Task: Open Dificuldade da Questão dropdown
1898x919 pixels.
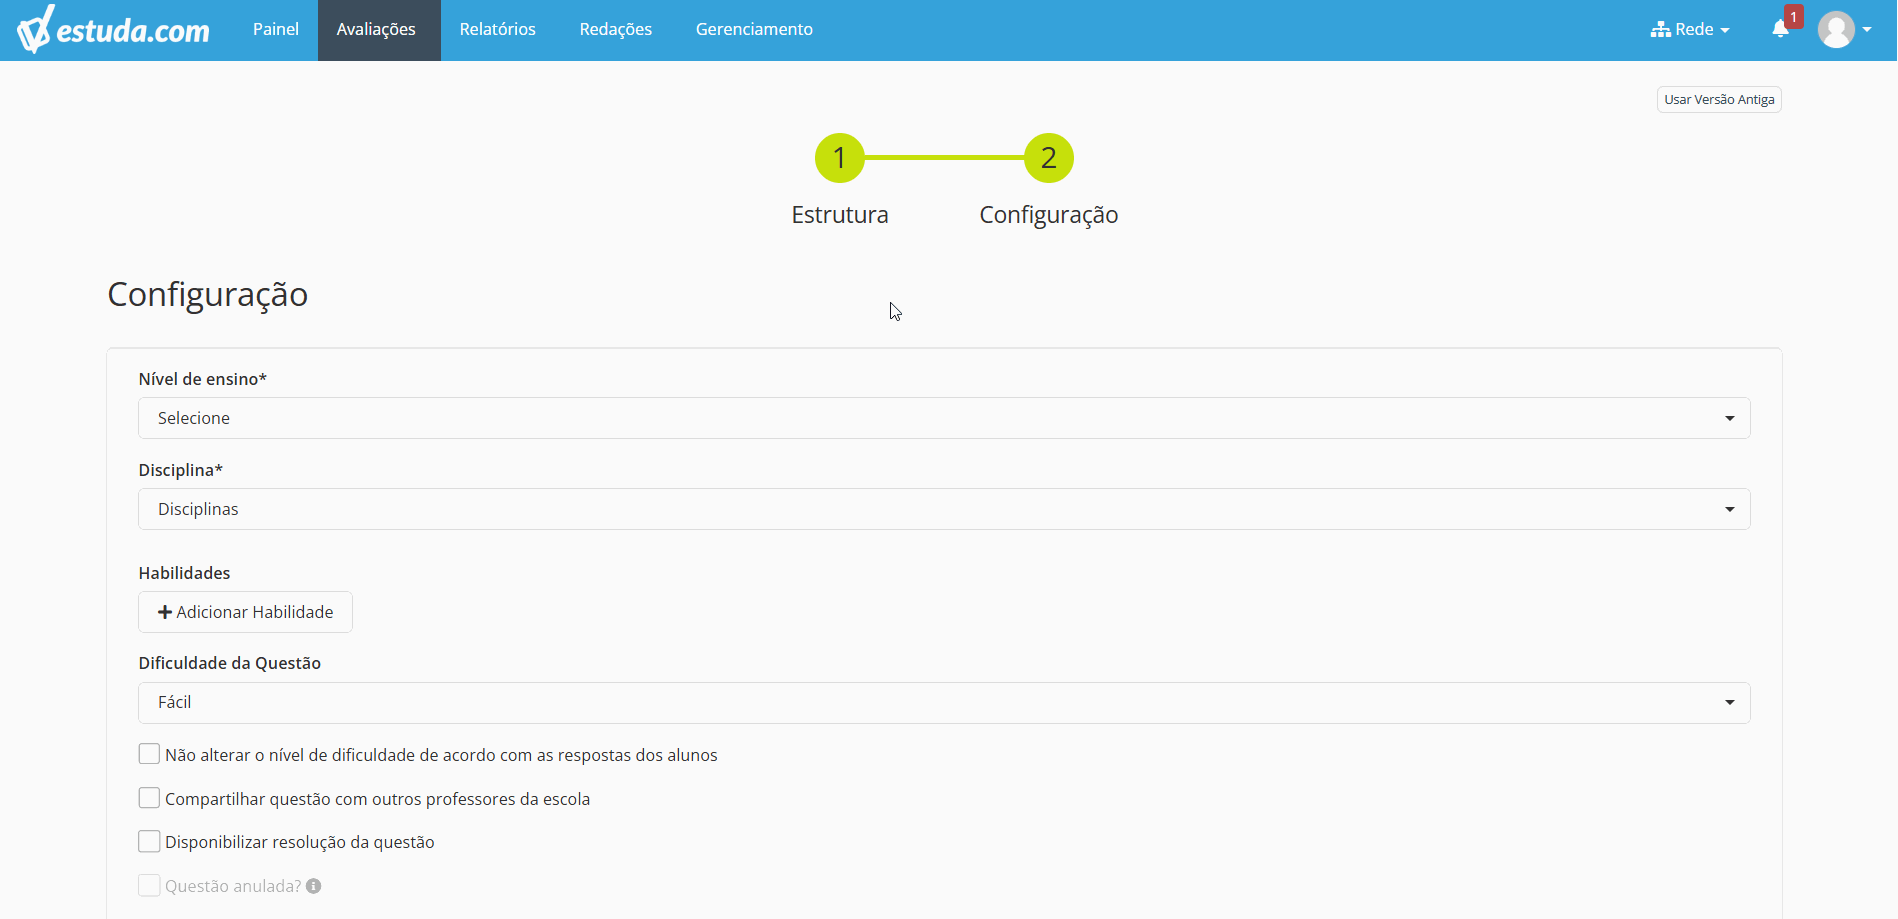Action: (944, 703)
